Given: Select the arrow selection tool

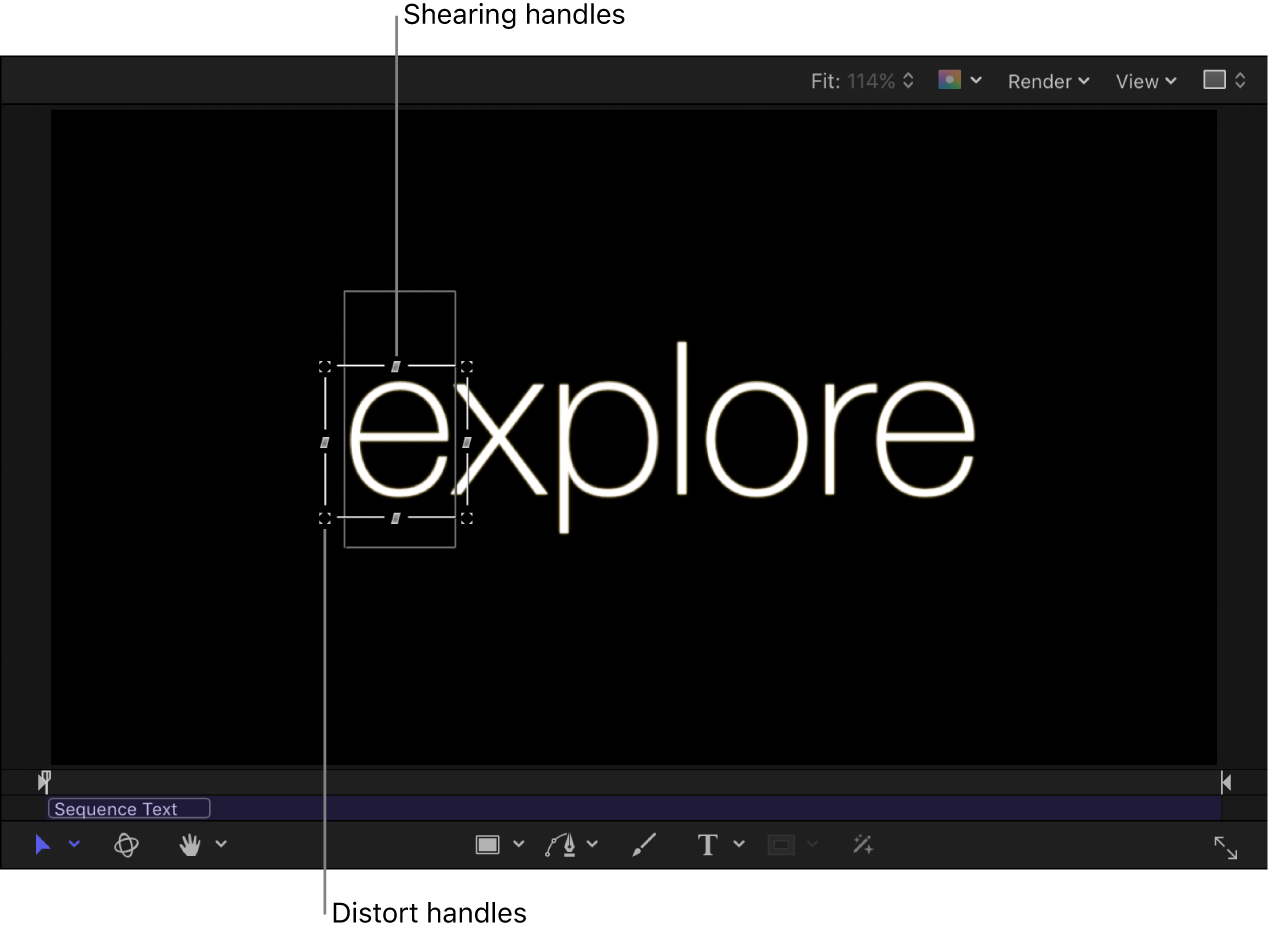Looking at the screenshot, I should [42, 844].
